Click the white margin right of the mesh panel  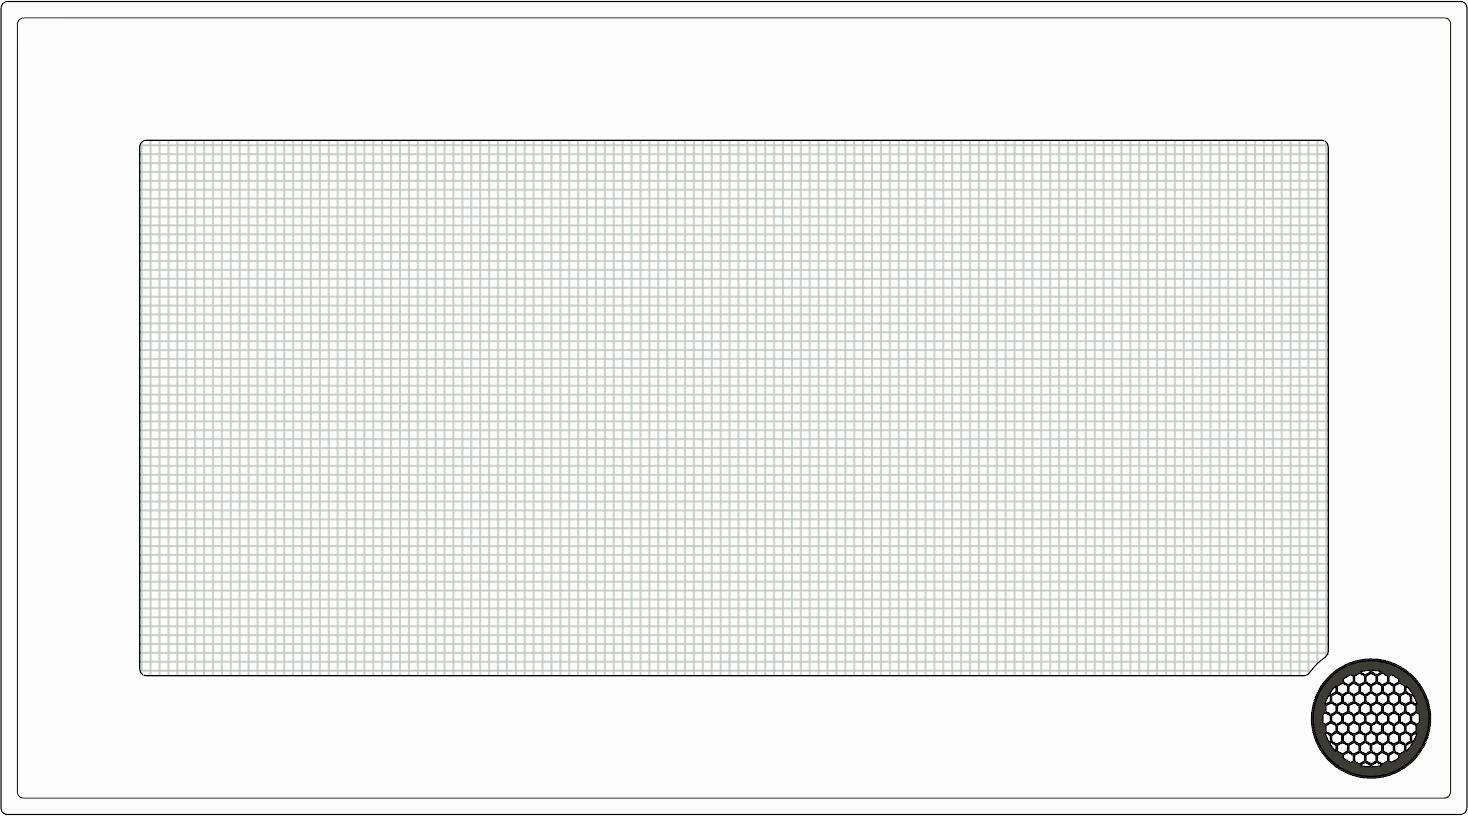point(1390,400)
